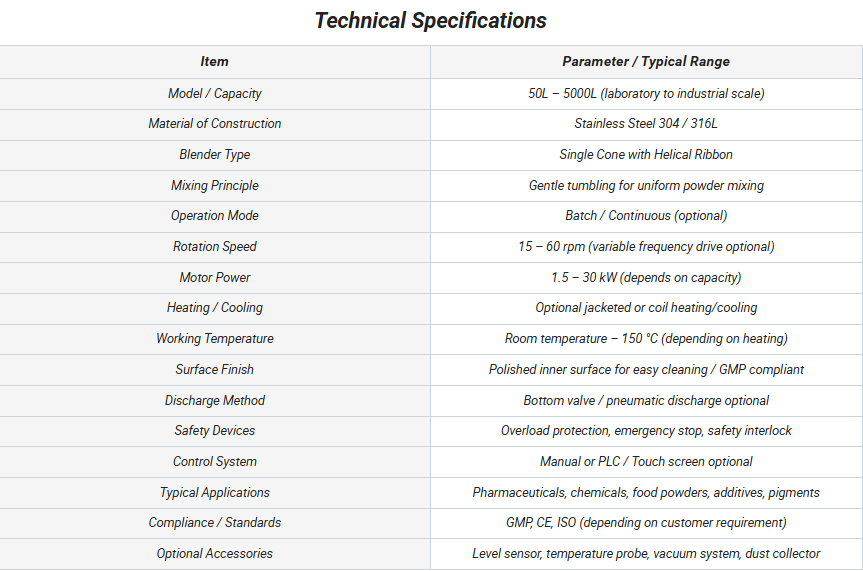Select the Parameter / Typical Range header
This screenshot has height=571, width=863.
point(646,62)
